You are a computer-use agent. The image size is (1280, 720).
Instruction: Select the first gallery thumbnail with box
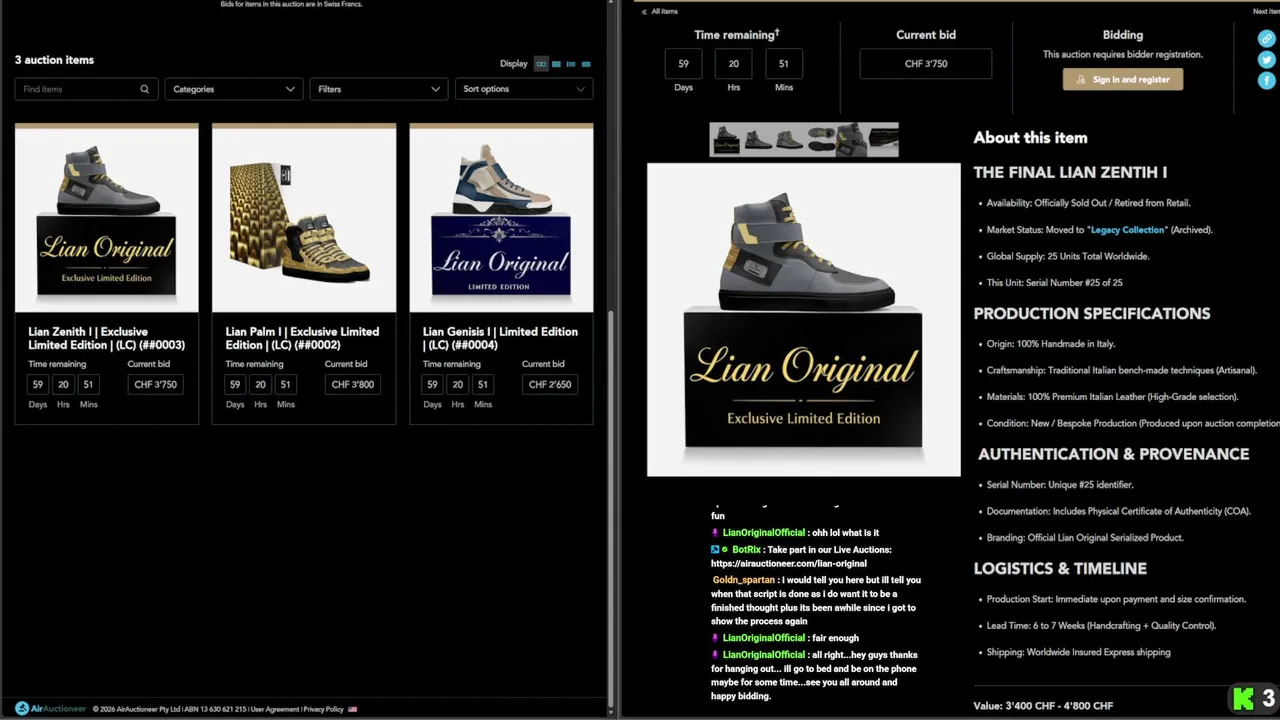pos(726,140)
